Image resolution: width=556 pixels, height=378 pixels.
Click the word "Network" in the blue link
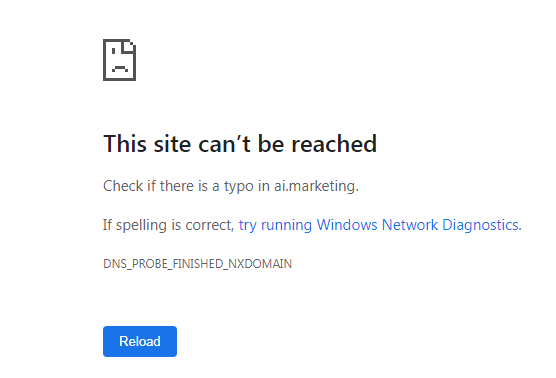pos(410,225)
